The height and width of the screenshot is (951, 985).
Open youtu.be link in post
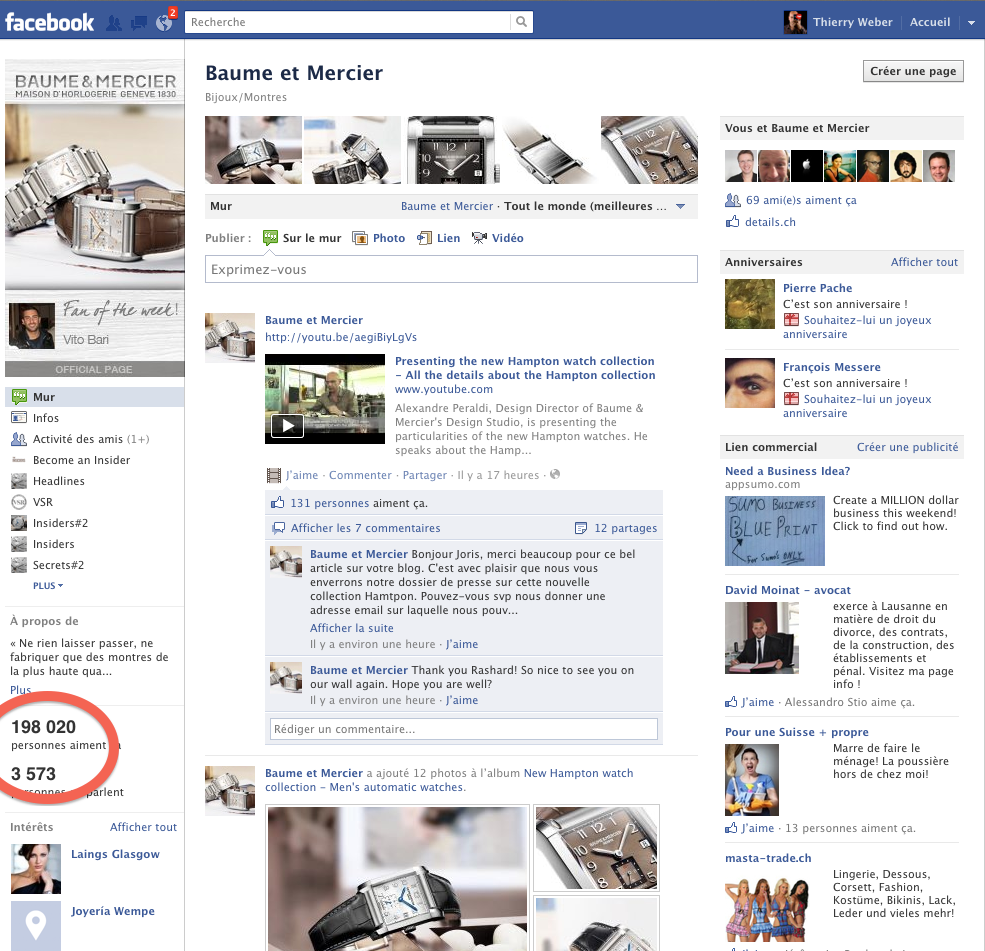(341, 337)
